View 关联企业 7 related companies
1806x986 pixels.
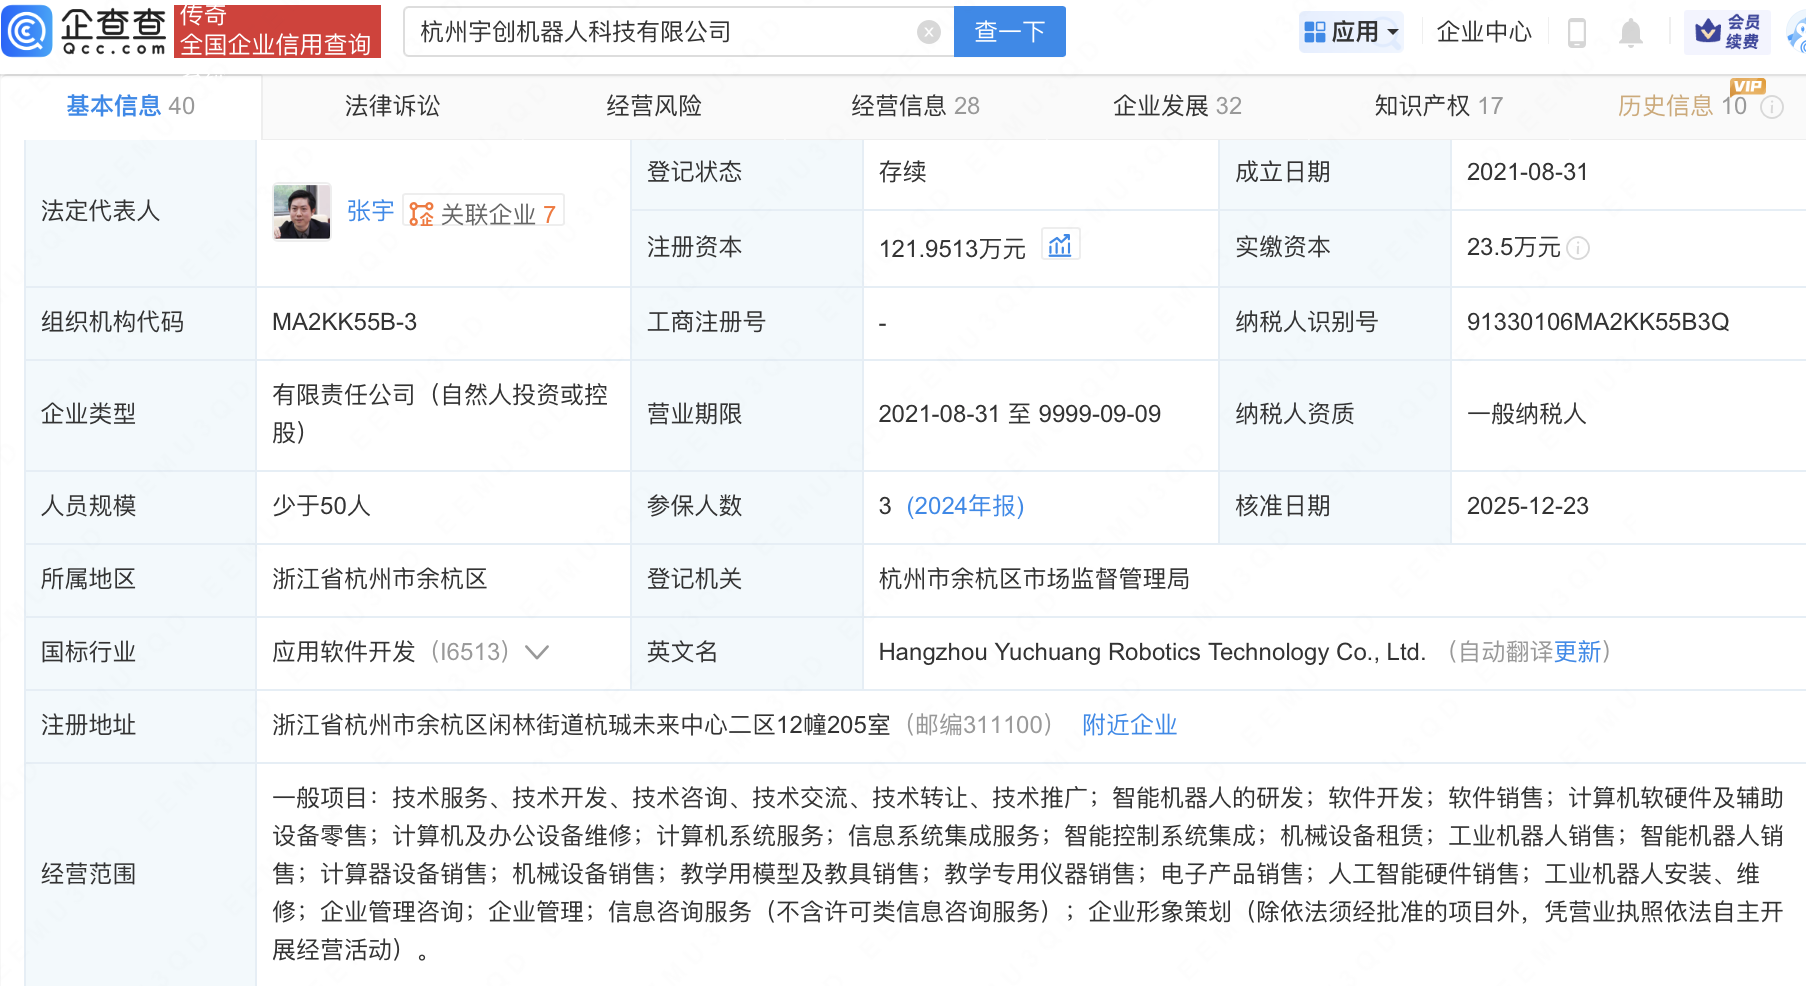coord(484,213)
